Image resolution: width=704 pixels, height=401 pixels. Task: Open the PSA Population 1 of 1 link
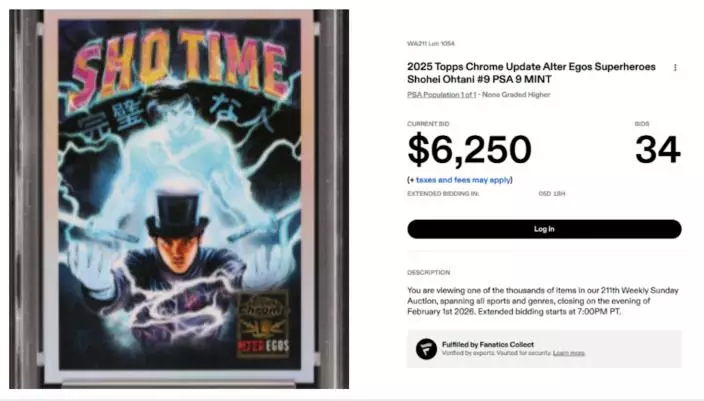[441, 95]
